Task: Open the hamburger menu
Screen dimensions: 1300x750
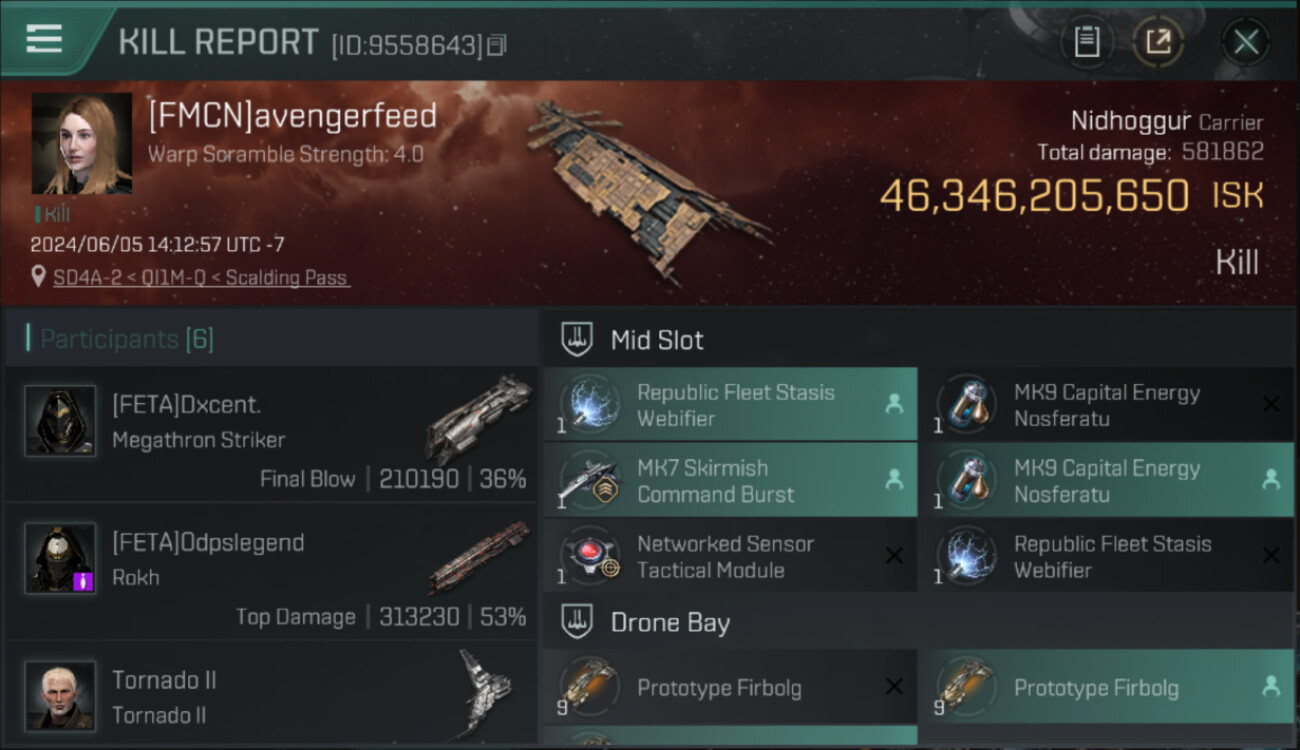Action: coord(44,40)
